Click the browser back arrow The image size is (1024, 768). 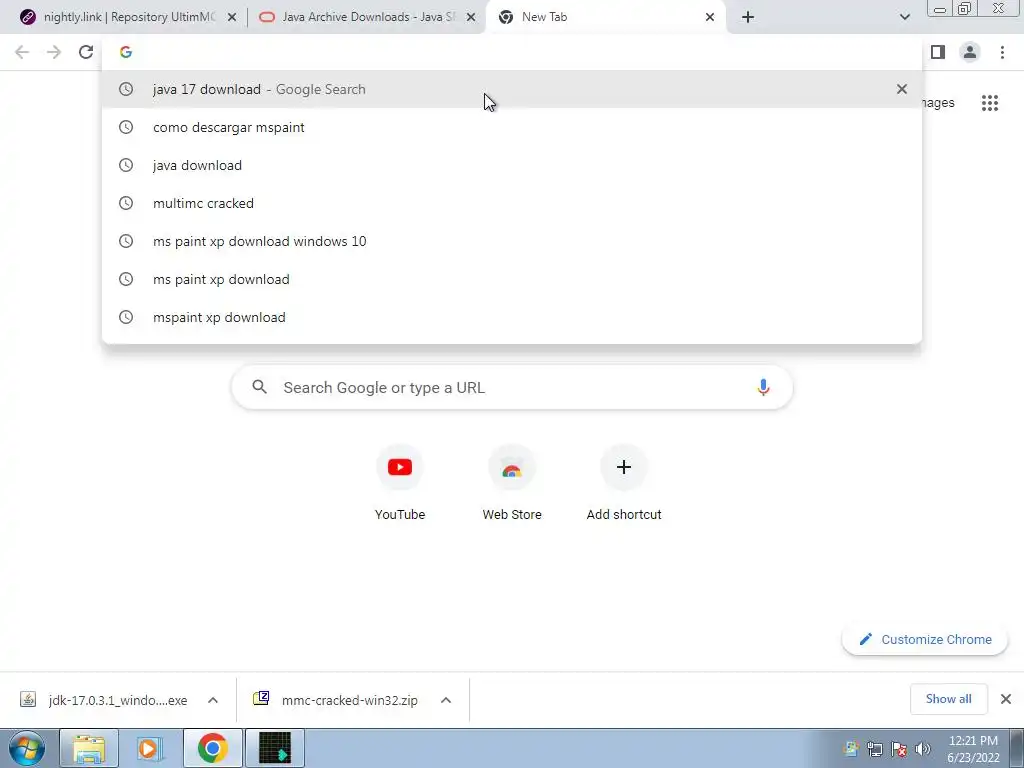(22, 52)
